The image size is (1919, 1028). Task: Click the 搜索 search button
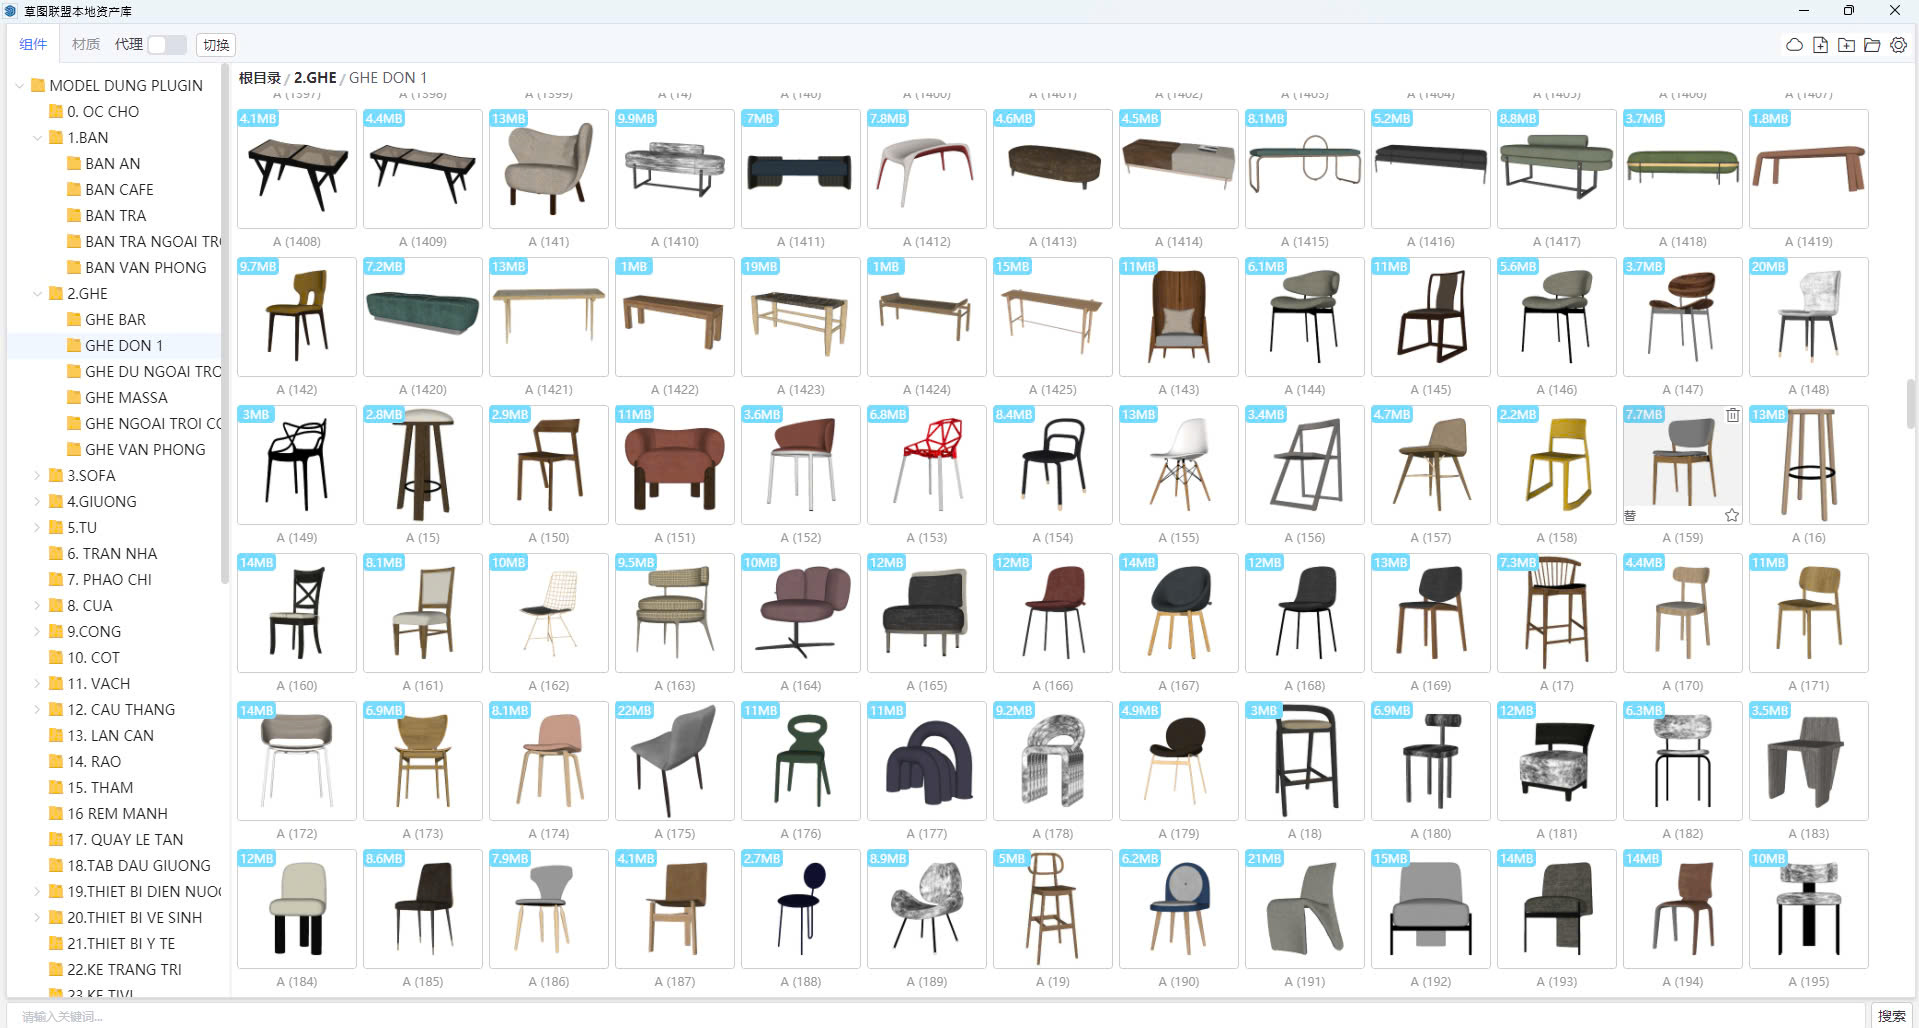click(x=1891, y=1016)
